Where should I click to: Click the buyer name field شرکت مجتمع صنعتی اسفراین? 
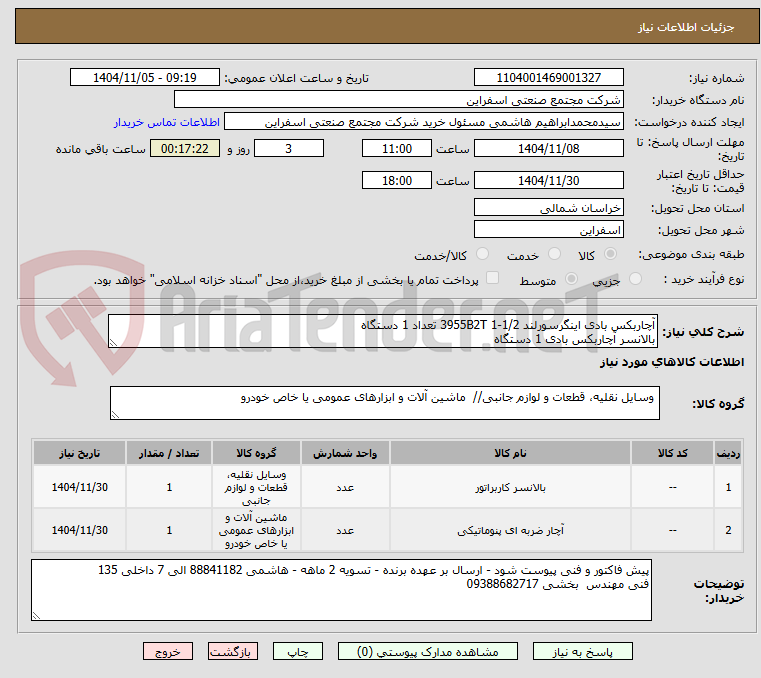[398, 100]
